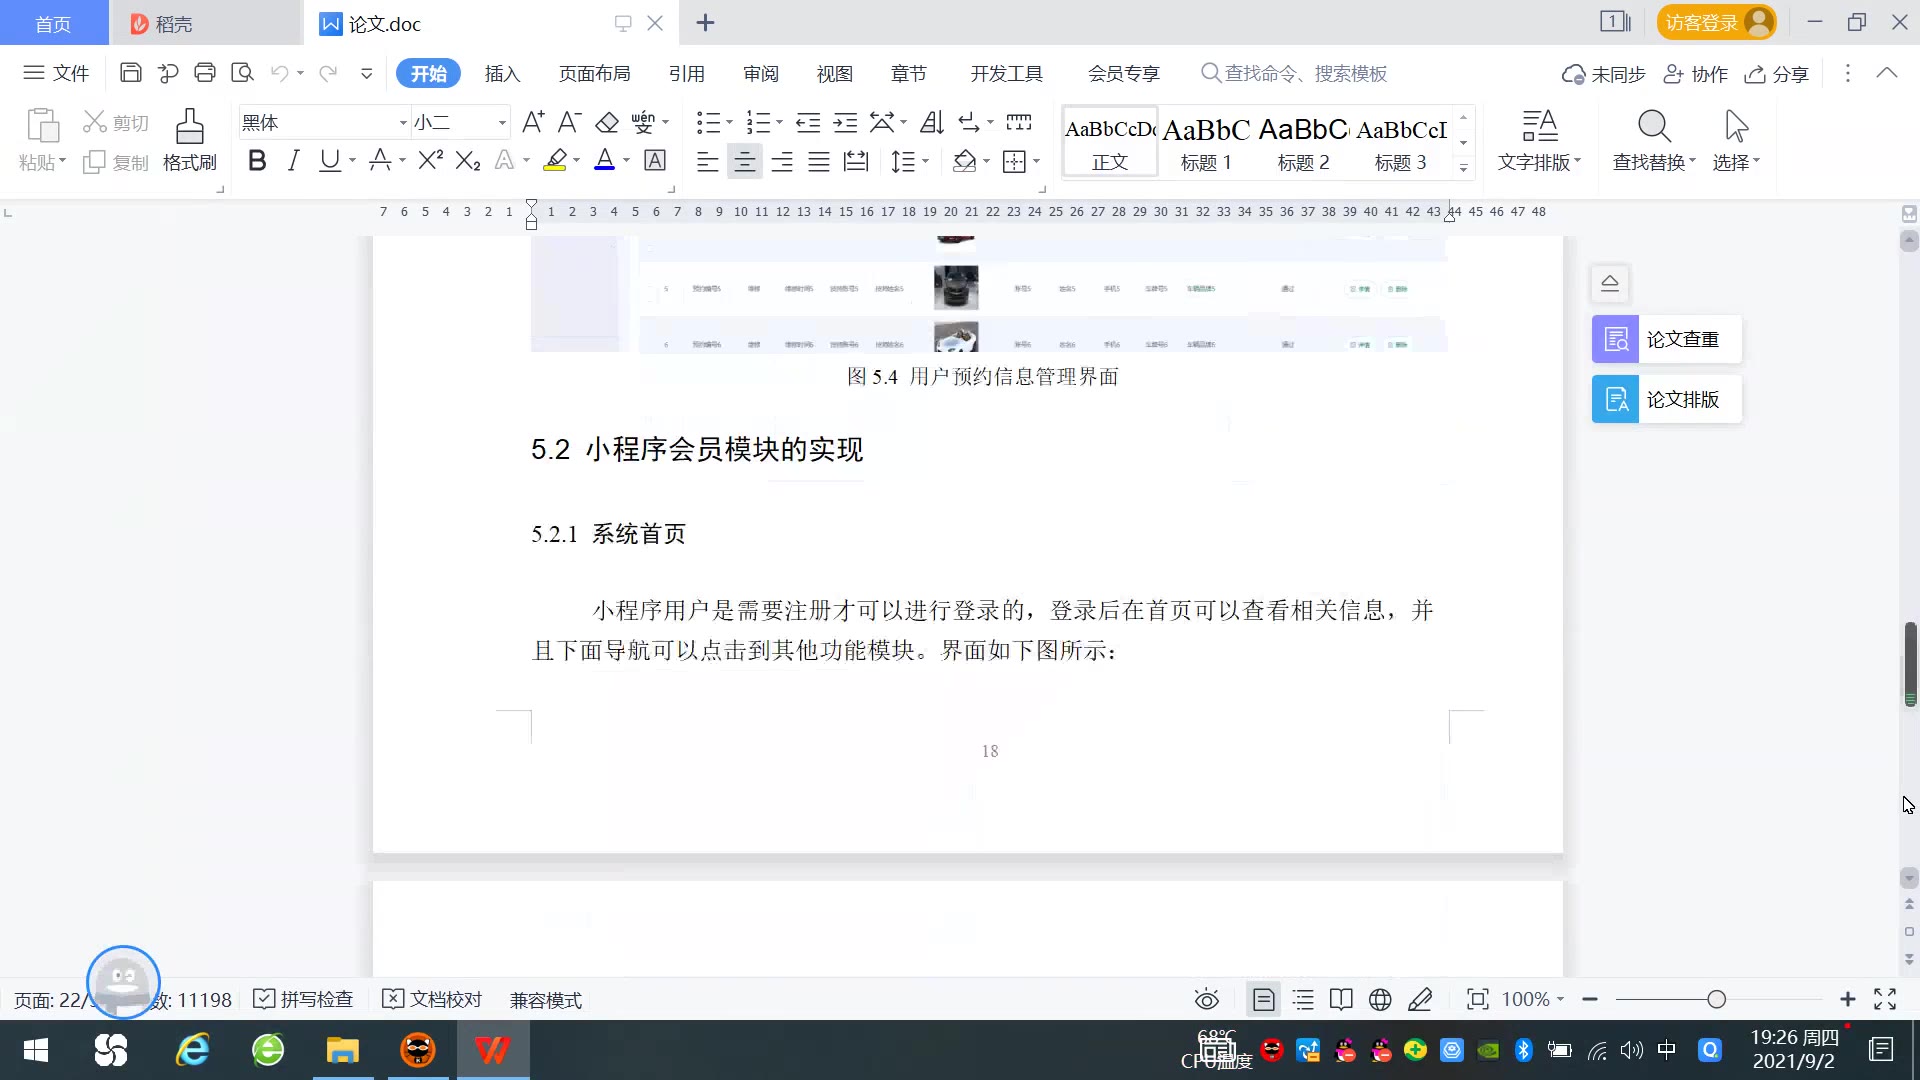Toggle document proofreading (文档校对) option
The height and width of the screenshot is (1080, 1920).
(433, 999)
